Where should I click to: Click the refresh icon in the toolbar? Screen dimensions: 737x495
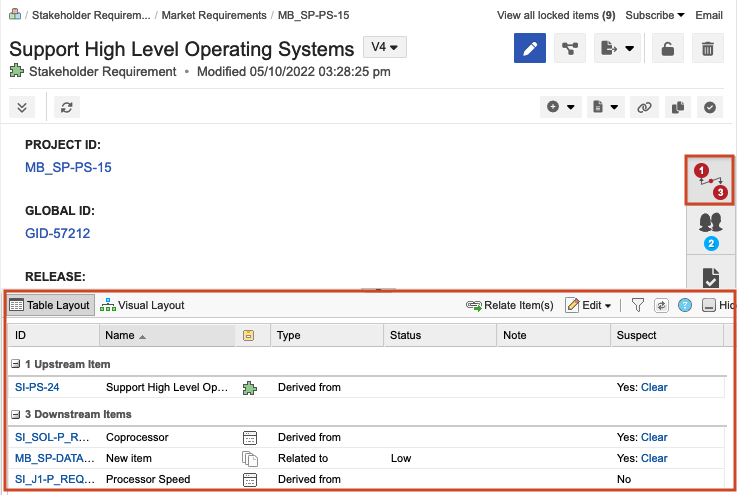coord(67,107)
